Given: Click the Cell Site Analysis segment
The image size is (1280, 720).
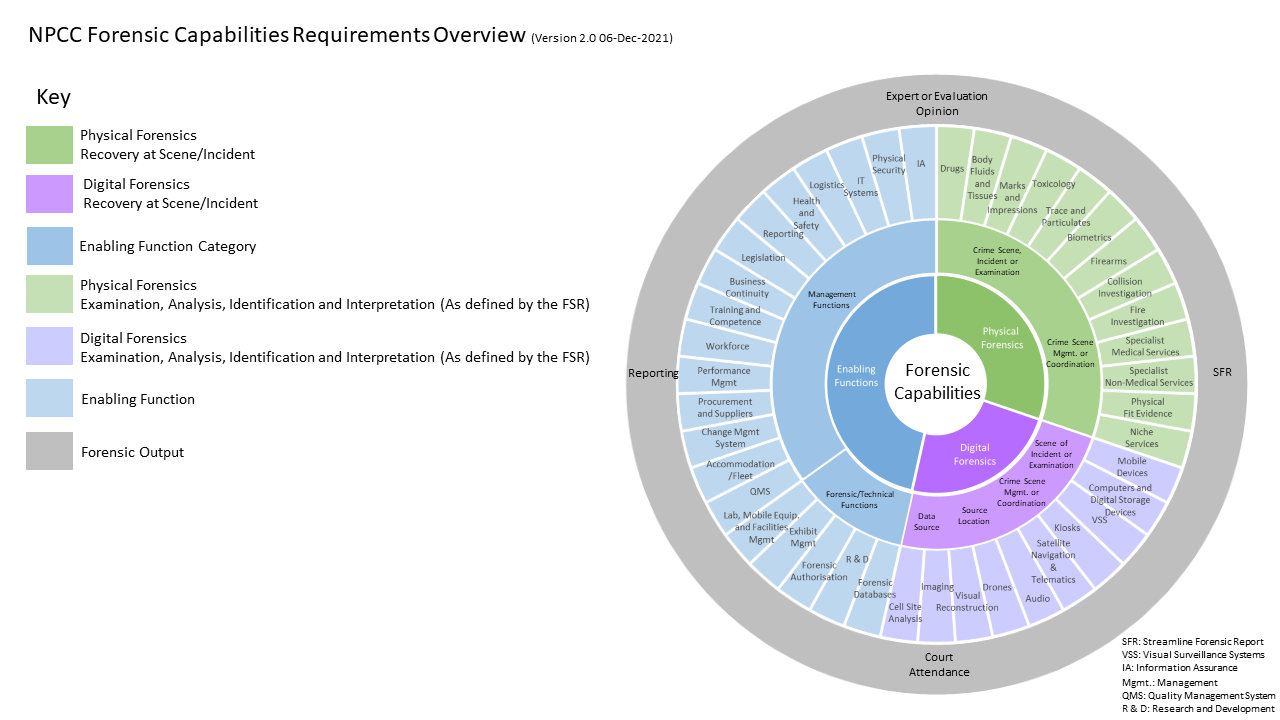Looking at the screenshot, I should click(905, 612).
